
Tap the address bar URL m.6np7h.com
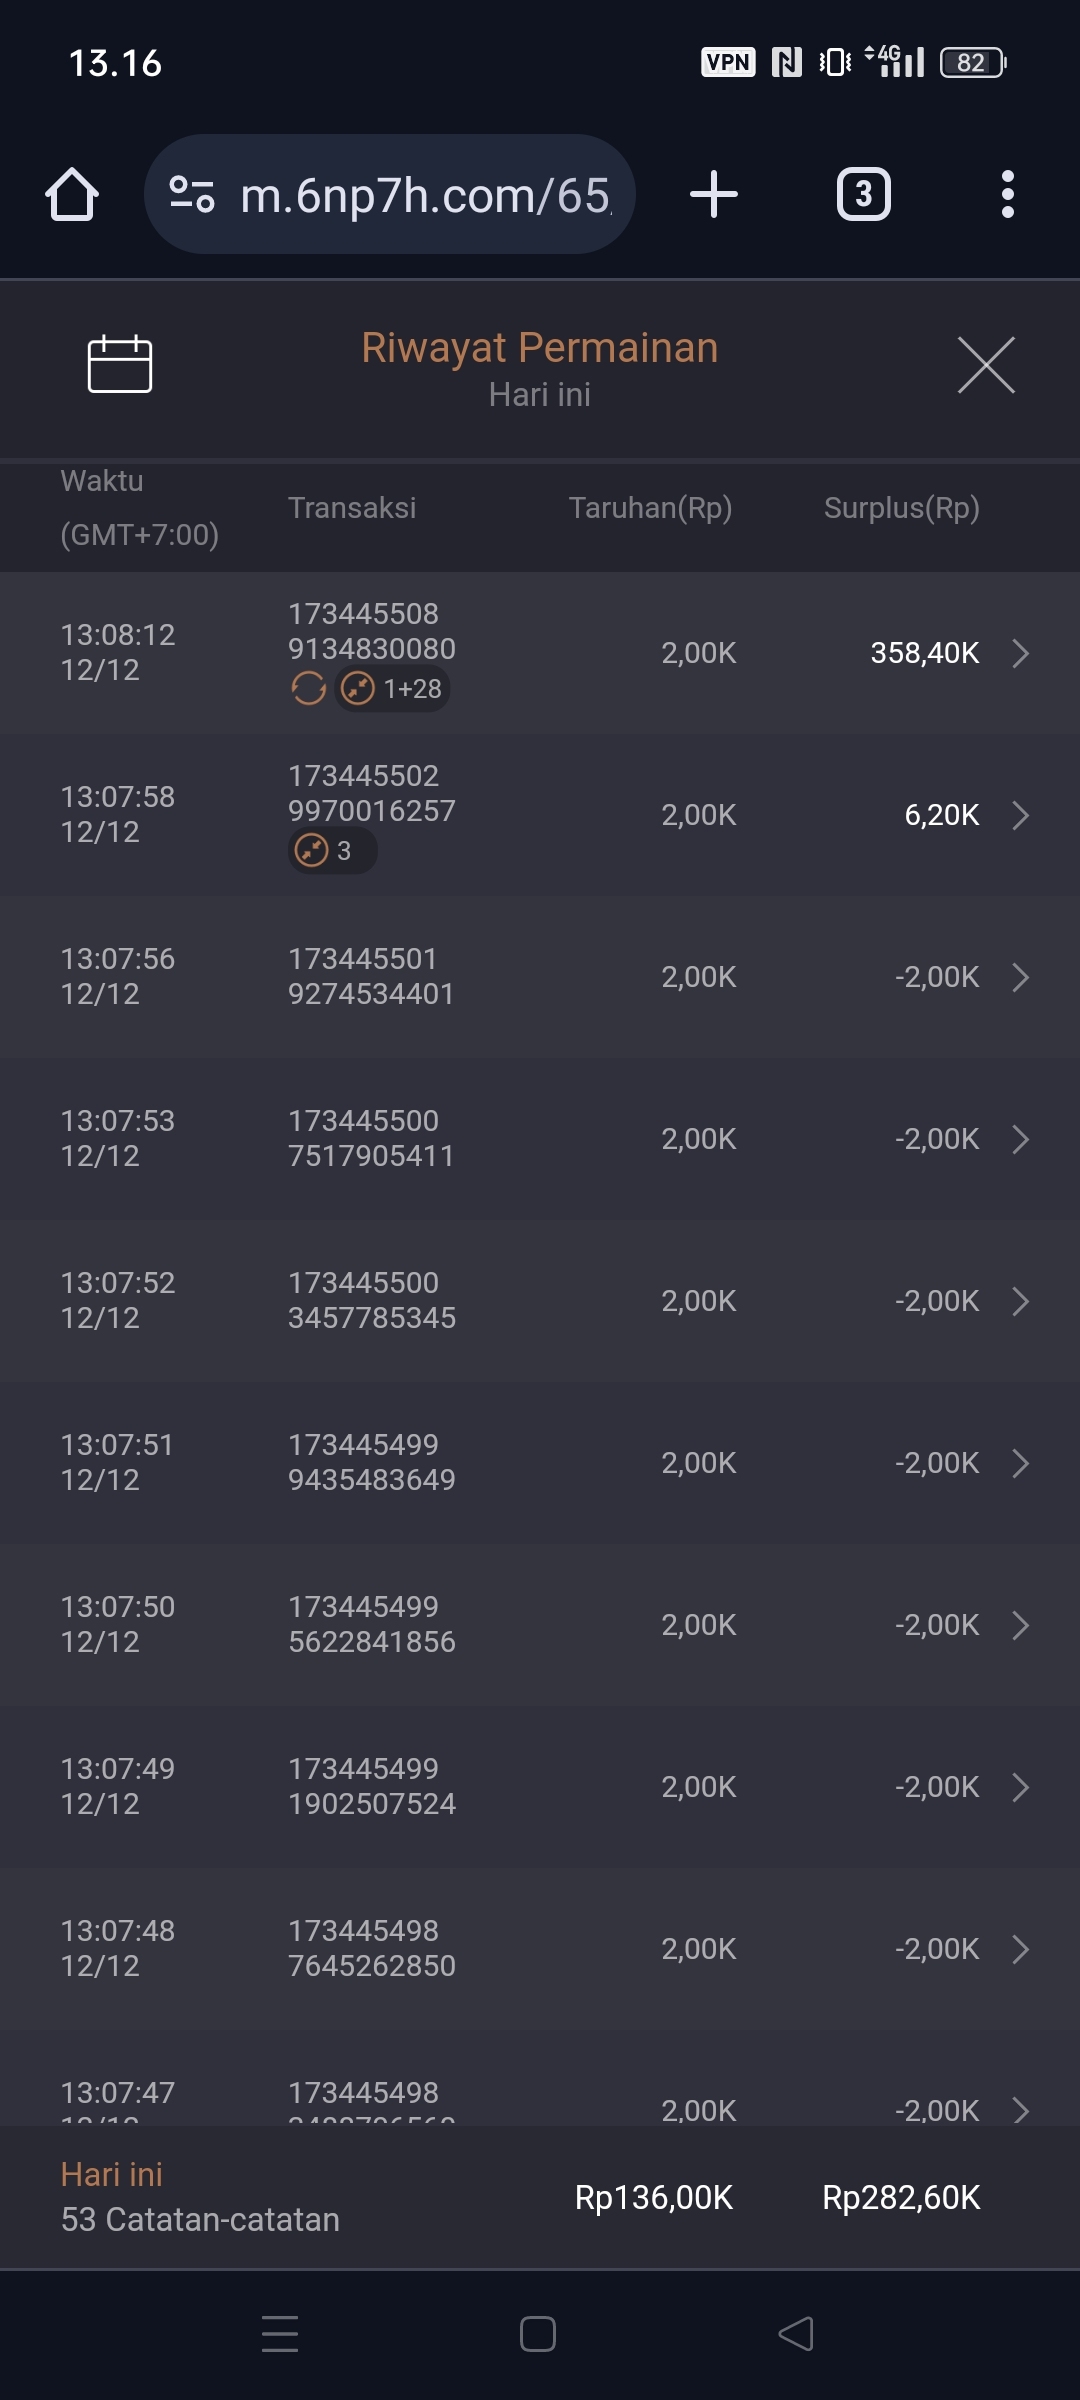click(425, 195)
